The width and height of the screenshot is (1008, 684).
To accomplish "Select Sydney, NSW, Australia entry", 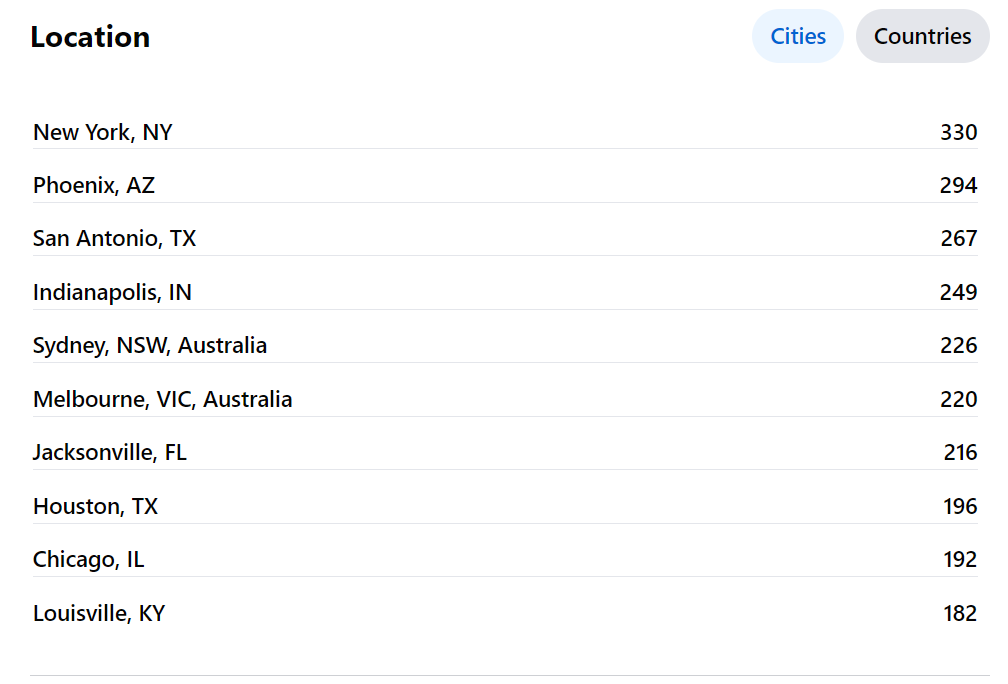I will click(x=150, y=346).
